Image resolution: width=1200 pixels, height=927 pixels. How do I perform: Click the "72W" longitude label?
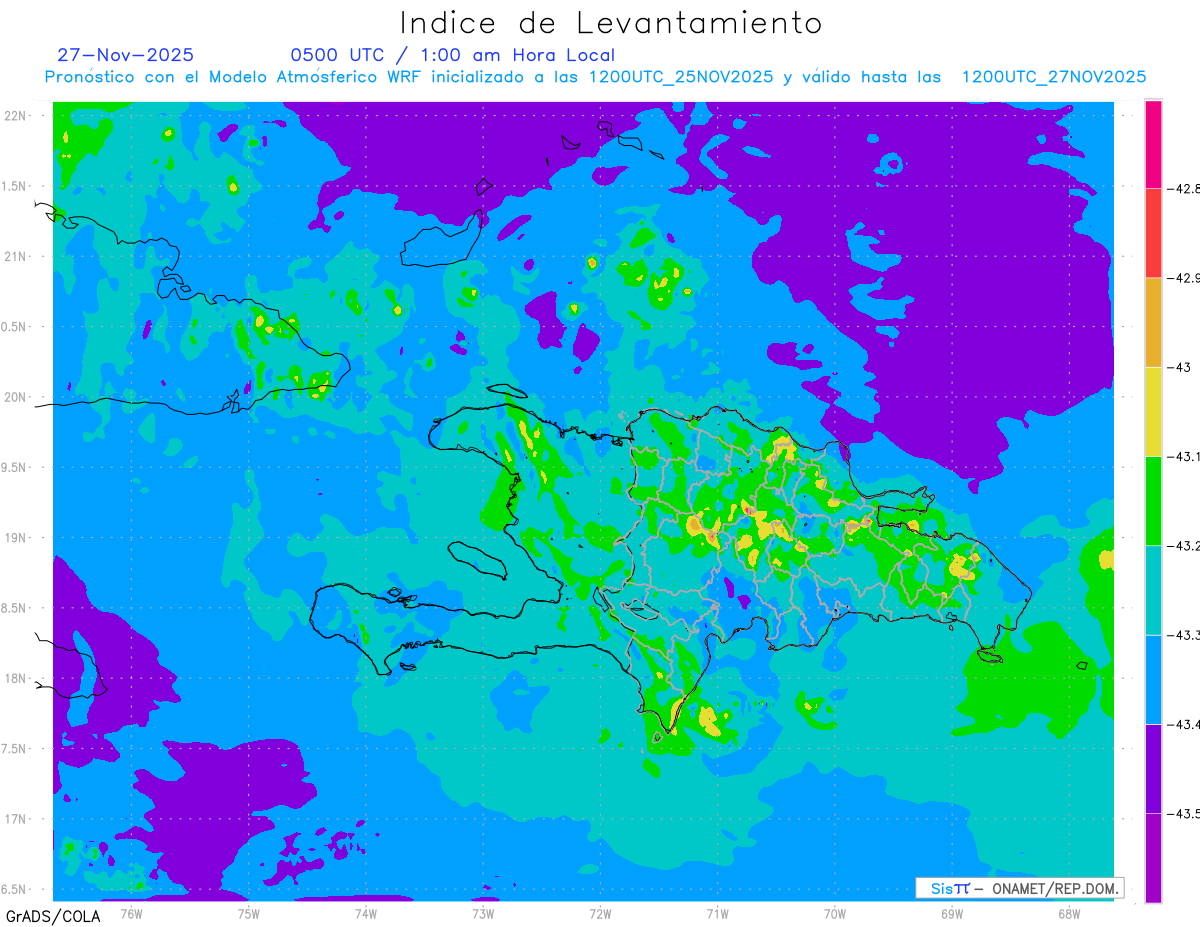tap(600, 914)
